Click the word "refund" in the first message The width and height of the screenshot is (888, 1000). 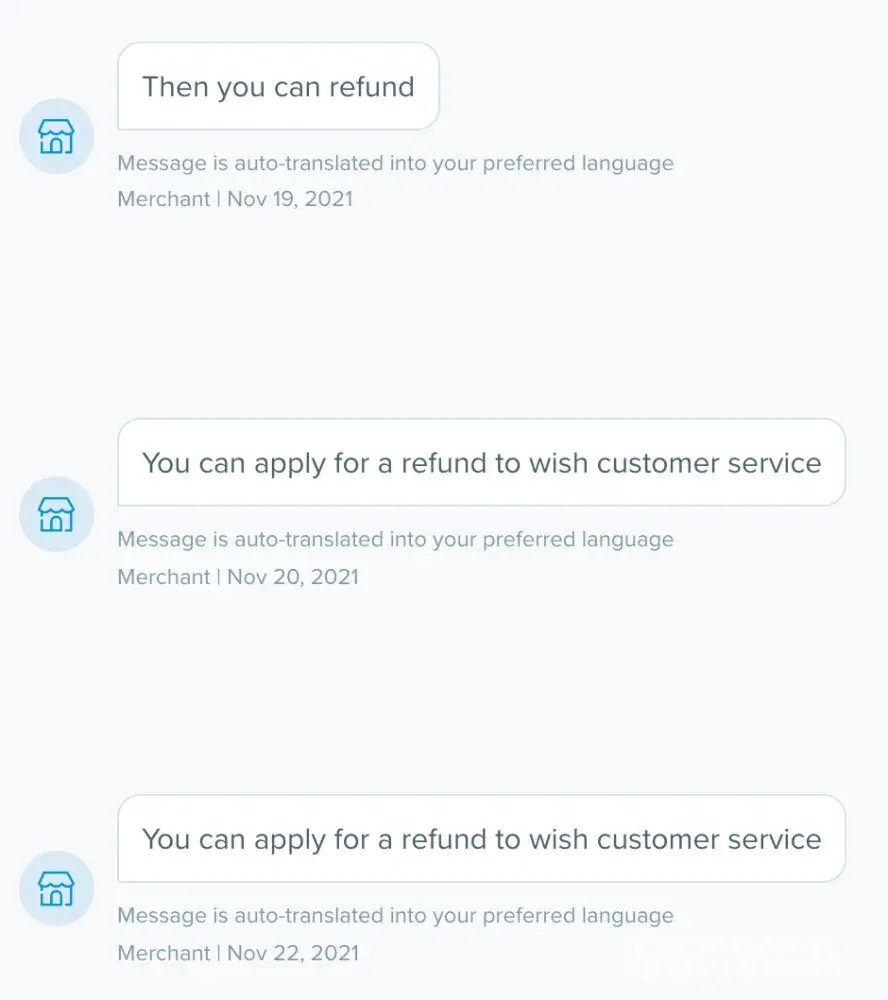[x=371, y=87]
